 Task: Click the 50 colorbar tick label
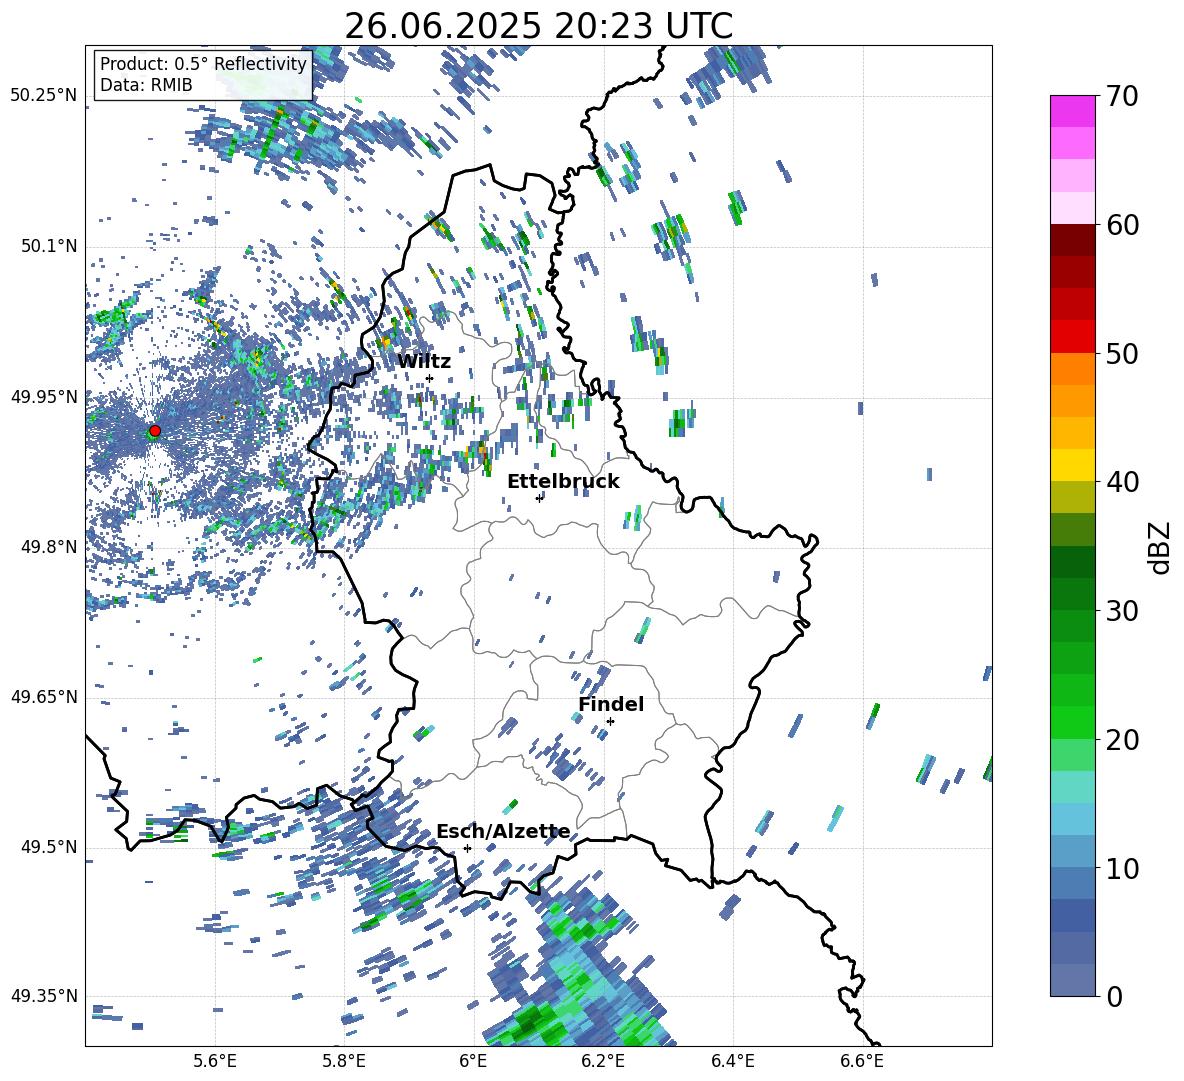click(1122, 354)
